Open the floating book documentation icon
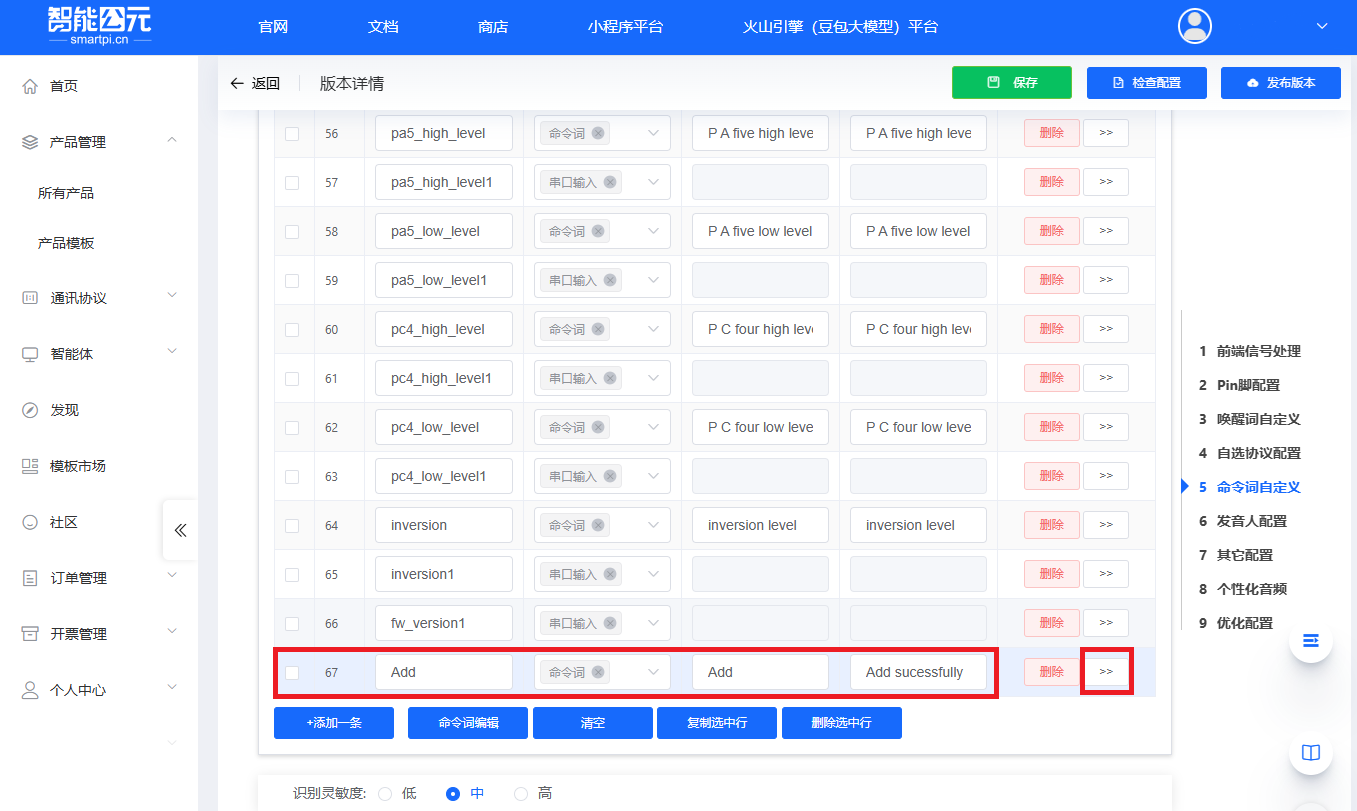 [x=1310, y=752]
